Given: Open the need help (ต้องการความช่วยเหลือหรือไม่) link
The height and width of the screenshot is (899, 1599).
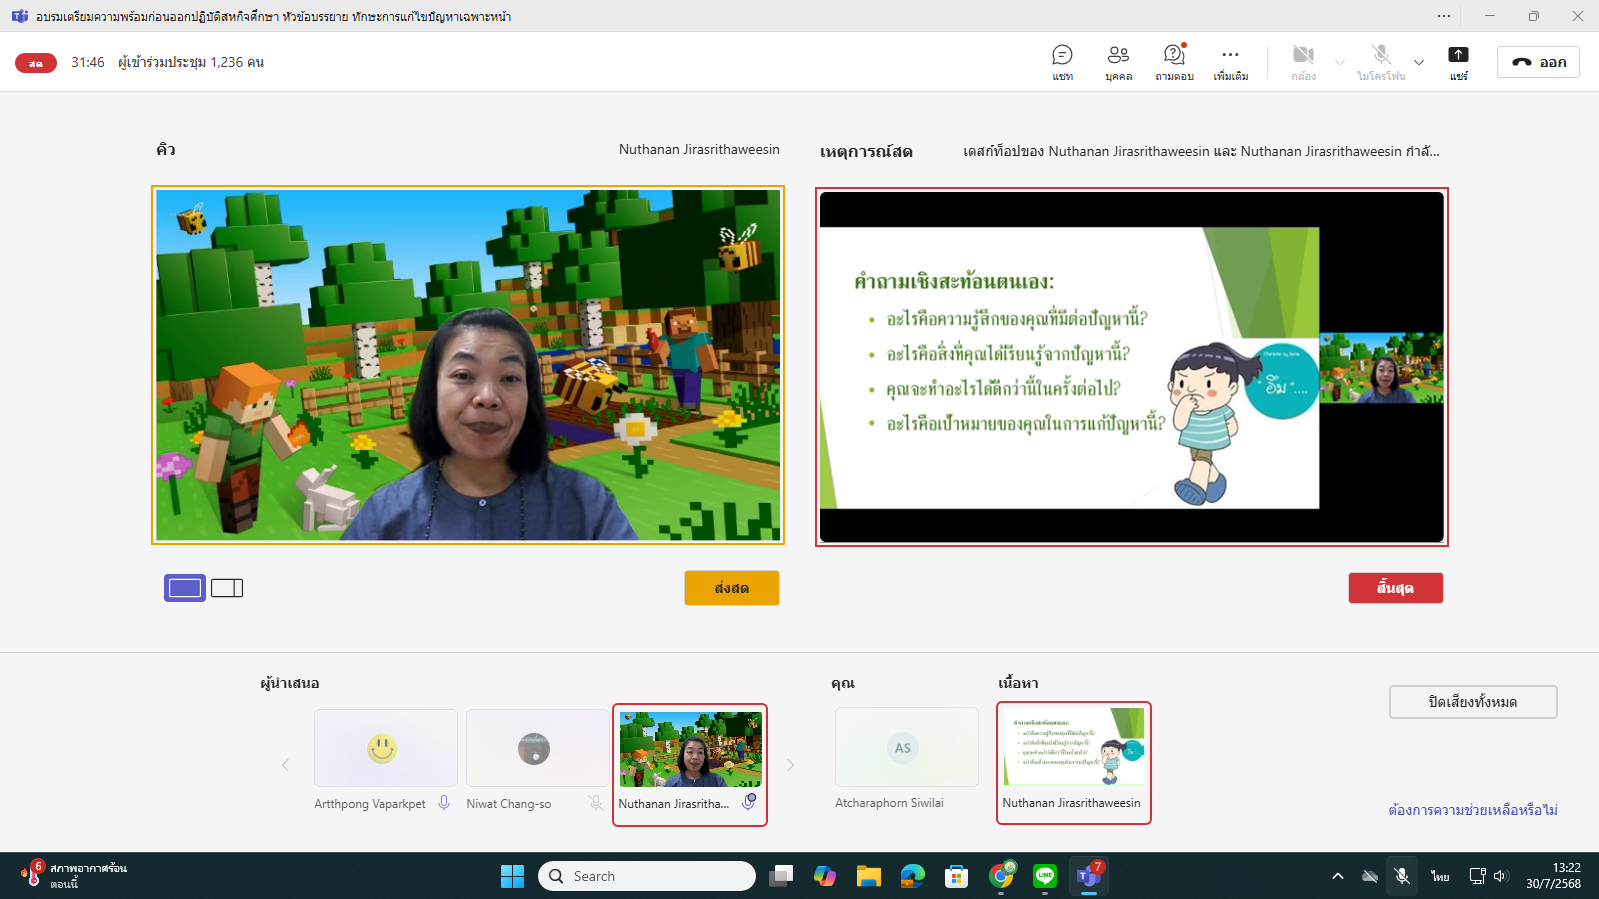Looking at the screenshot, I should pos(1473,810).
